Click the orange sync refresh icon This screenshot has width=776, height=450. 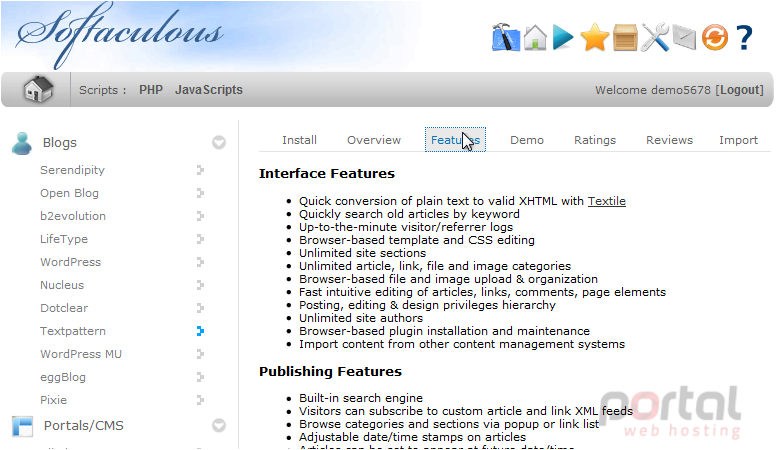click(x=715, y=38)
